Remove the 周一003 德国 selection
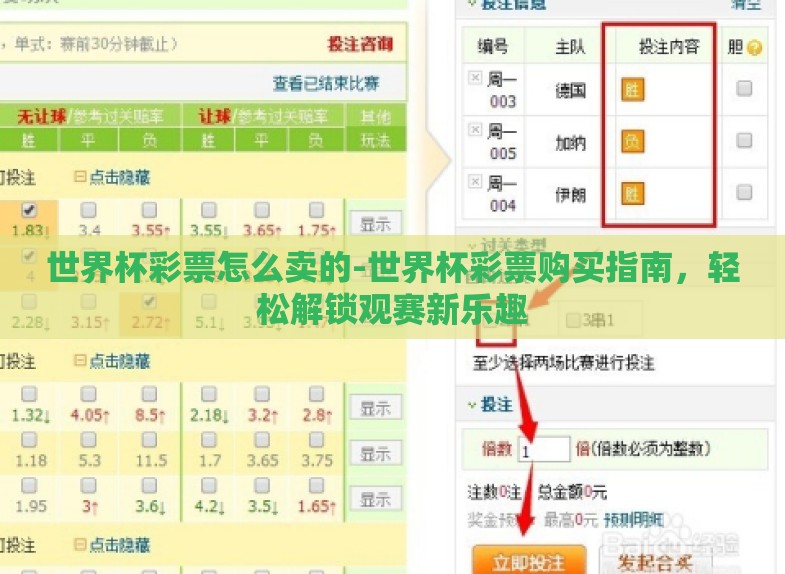Viewport: 785px width, 574px height. [475, 78]
